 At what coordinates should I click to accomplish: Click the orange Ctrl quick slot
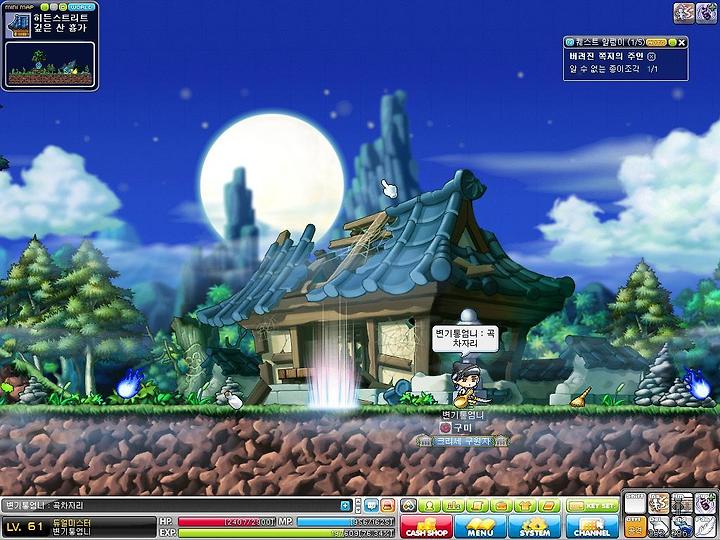click(x=636, y=527)
